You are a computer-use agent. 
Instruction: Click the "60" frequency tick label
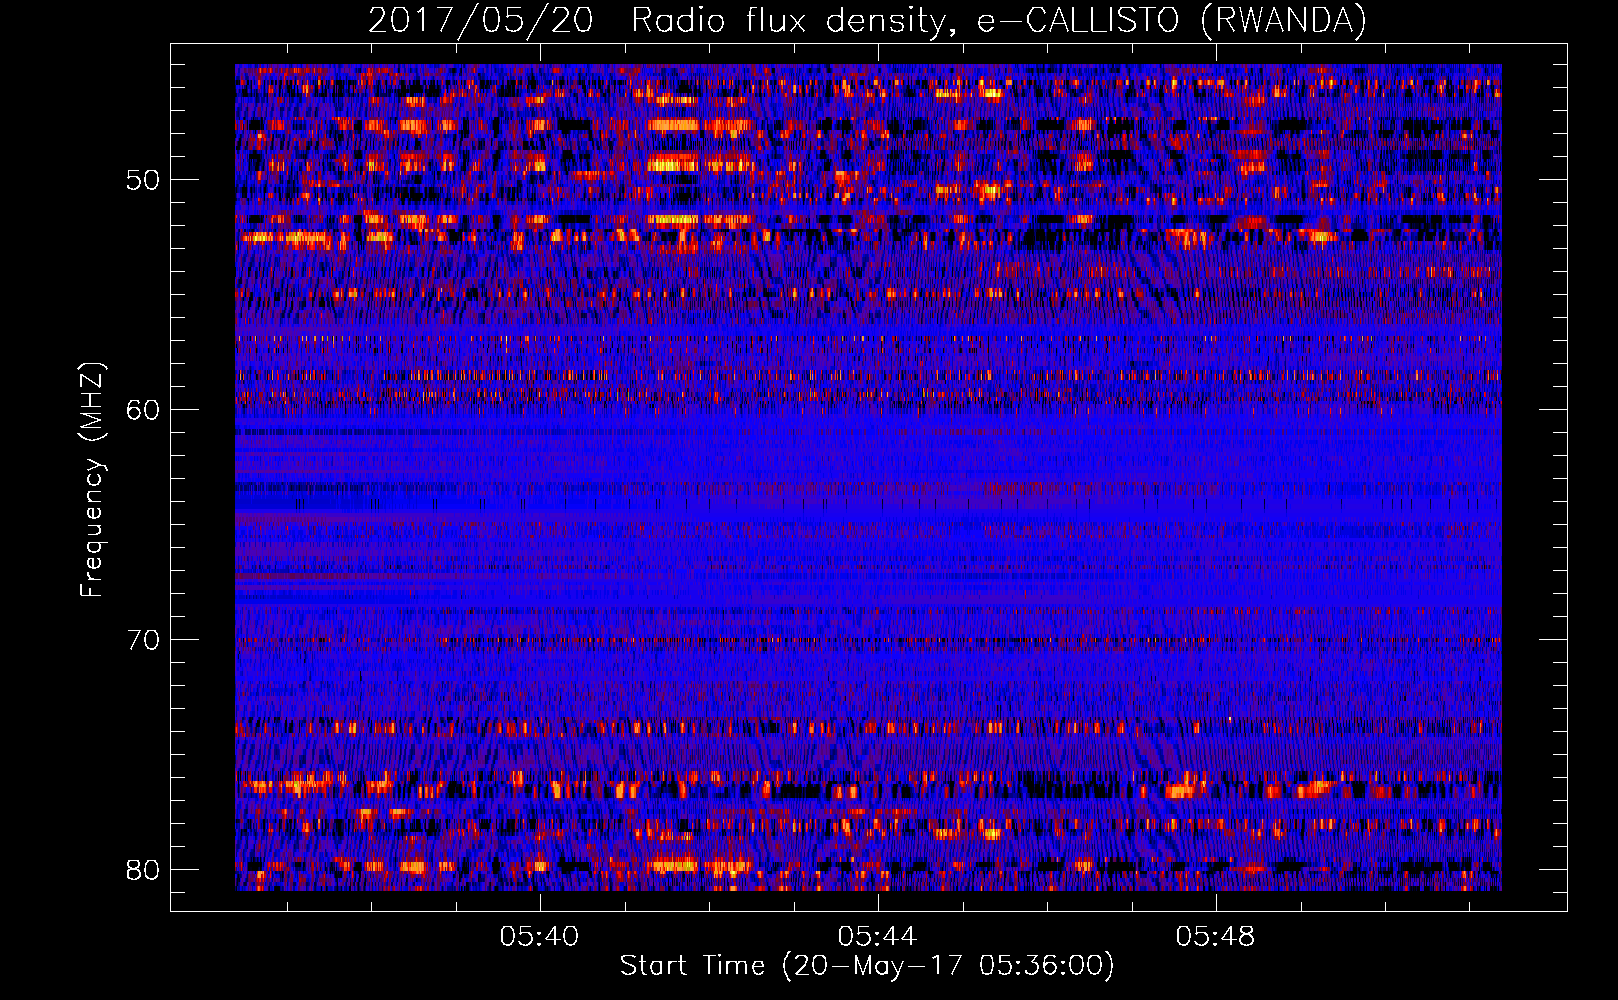click(143, 410)
